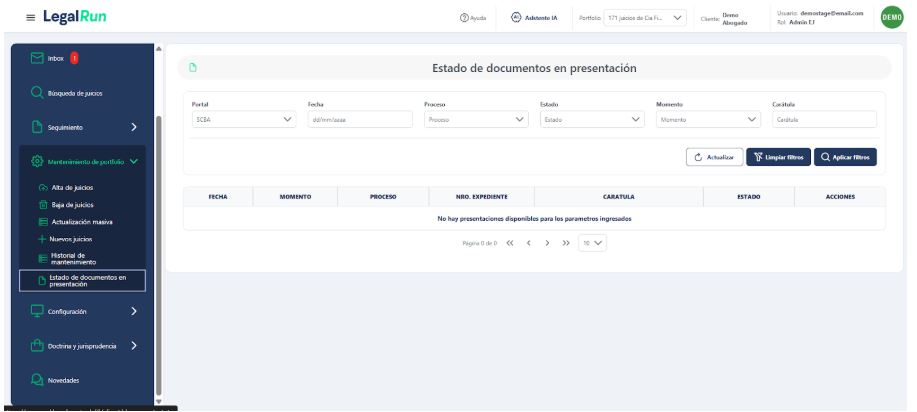This screenshot has height=412, width=917.
Task: Go to the first page of results
Action: (x=512, y=242)
